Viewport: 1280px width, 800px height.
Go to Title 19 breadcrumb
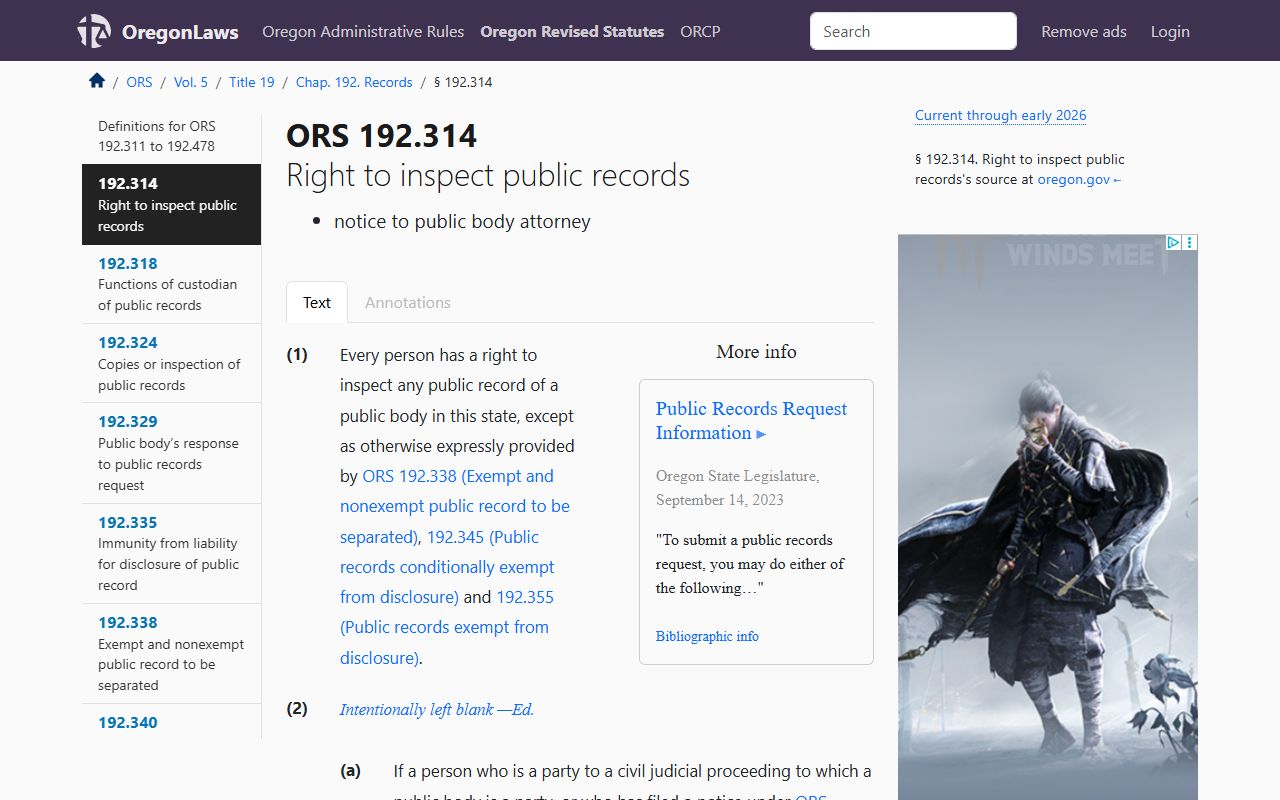click(252, 82)
